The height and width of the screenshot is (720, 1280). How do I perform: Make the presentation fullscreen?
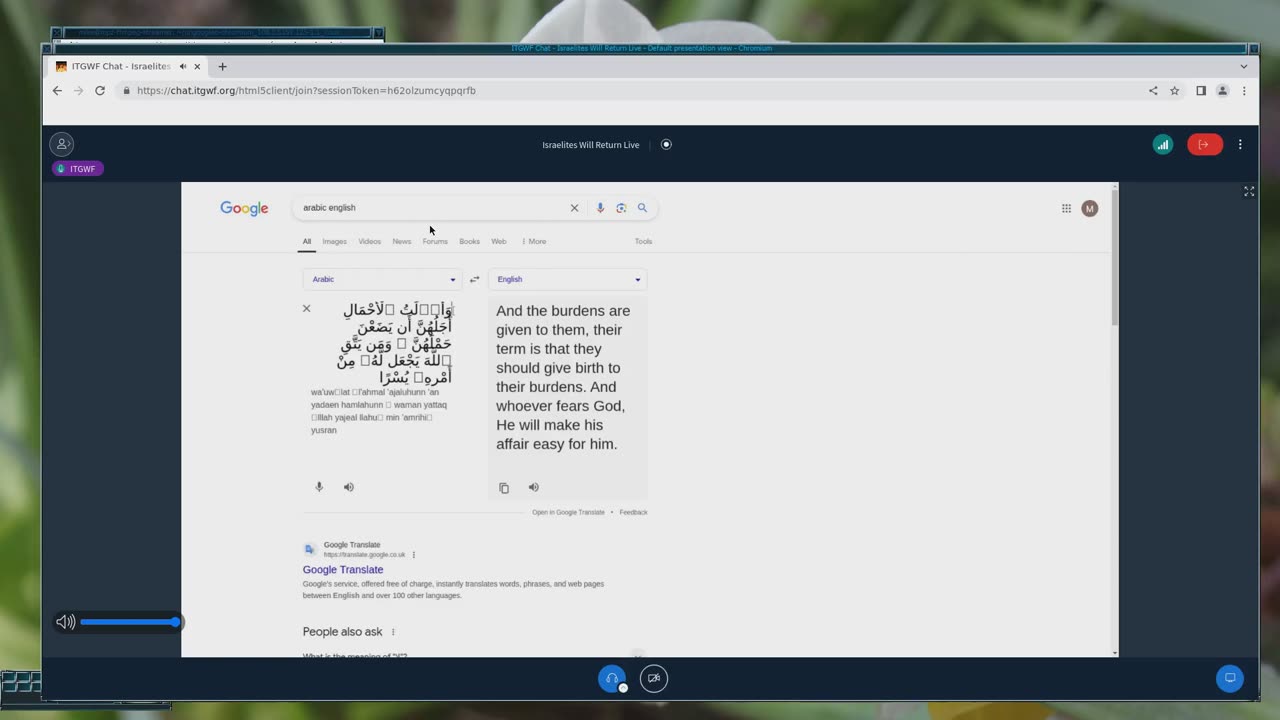click(1249, 191)
